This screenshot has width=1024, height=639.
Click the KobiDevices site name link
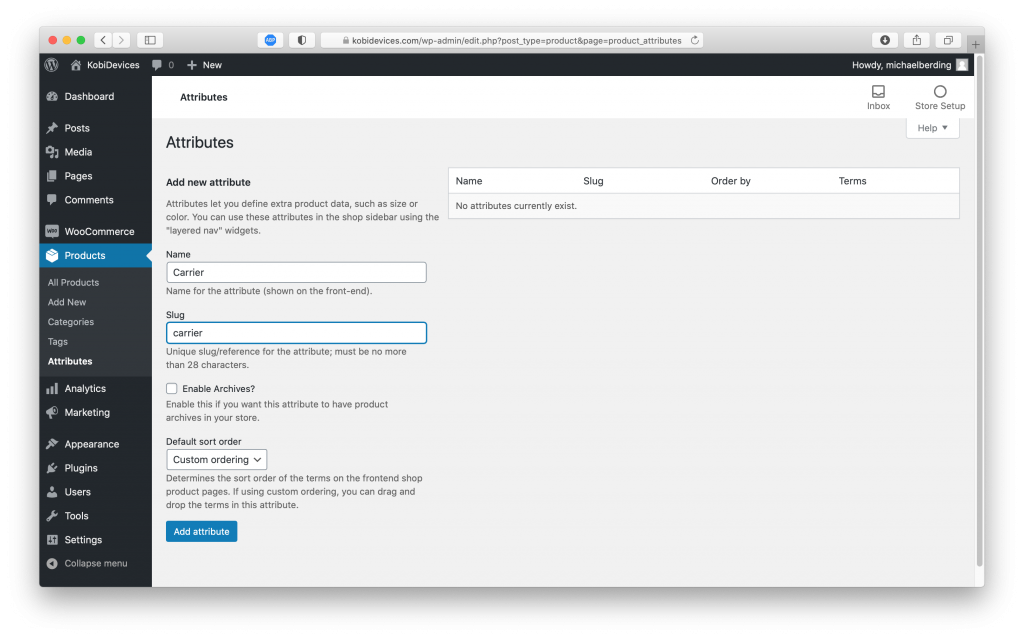113,65
